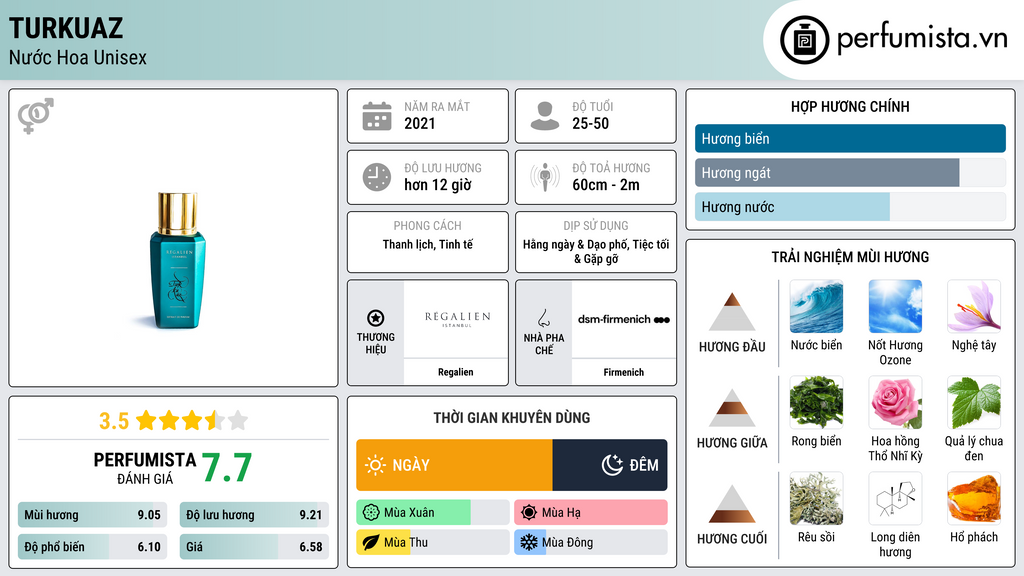The width and height of the screenshot is (1024, 576).
Task: Select the Hoa hồng Thổ Nhĩ Kỳ image
Action: pos(895,403)
